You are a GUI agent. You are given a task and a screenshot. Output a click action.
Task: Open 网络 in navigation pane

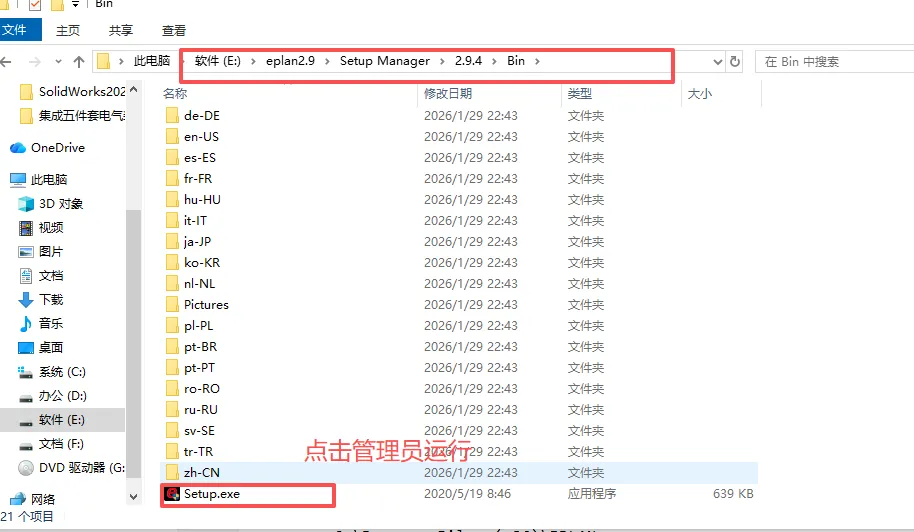[x=33, y=499]
